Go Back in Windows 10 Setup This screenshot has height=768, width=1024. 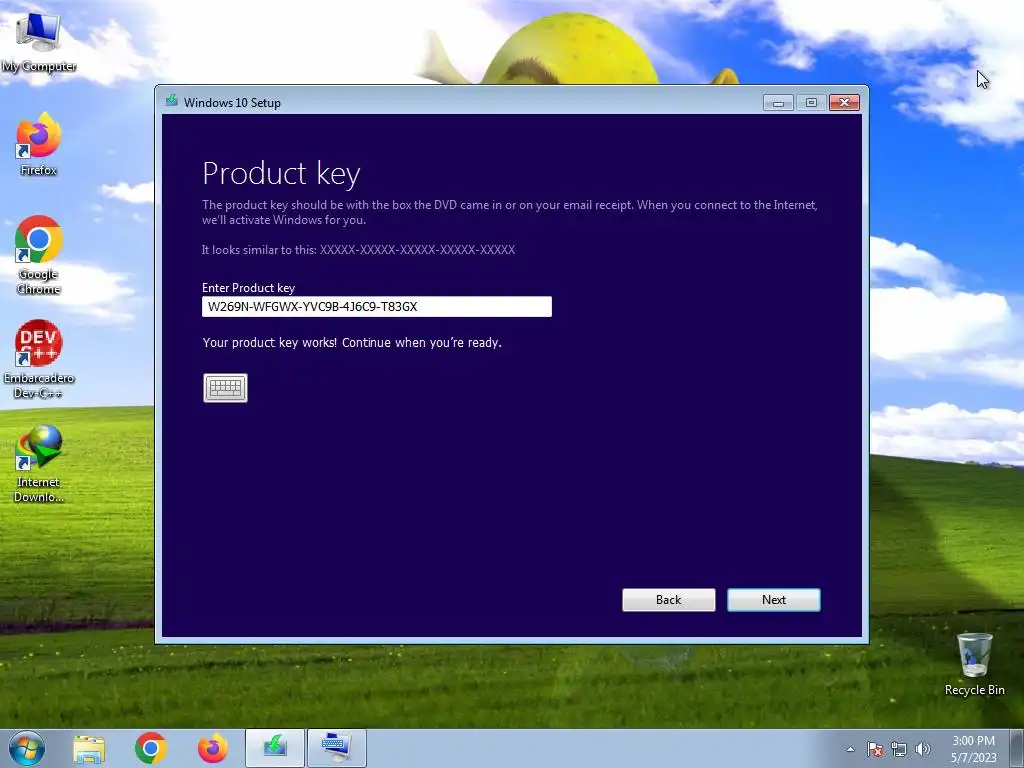point(668,600)
